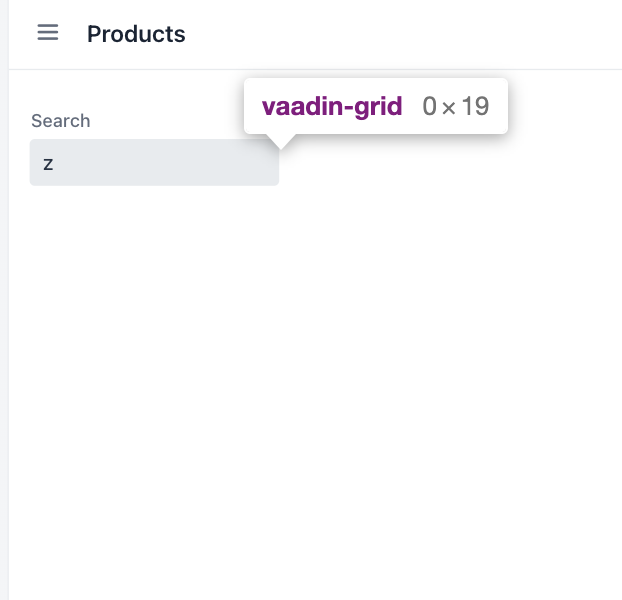Click the tooltip's pointer arrow

[281, 141]
